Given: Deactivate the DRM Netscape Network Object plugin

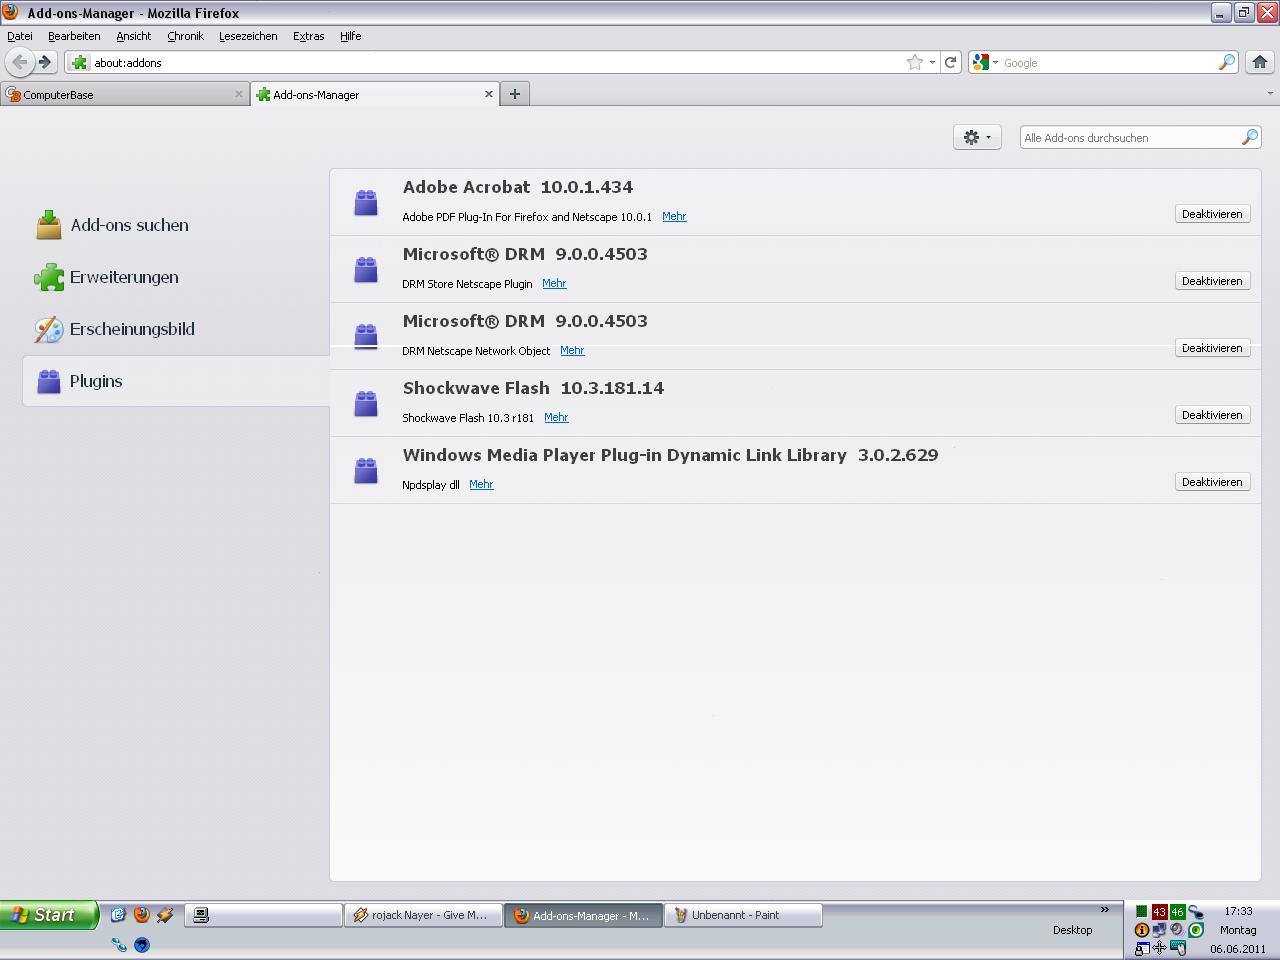Looking at the screenshot, I should (x=1212, y=348).
